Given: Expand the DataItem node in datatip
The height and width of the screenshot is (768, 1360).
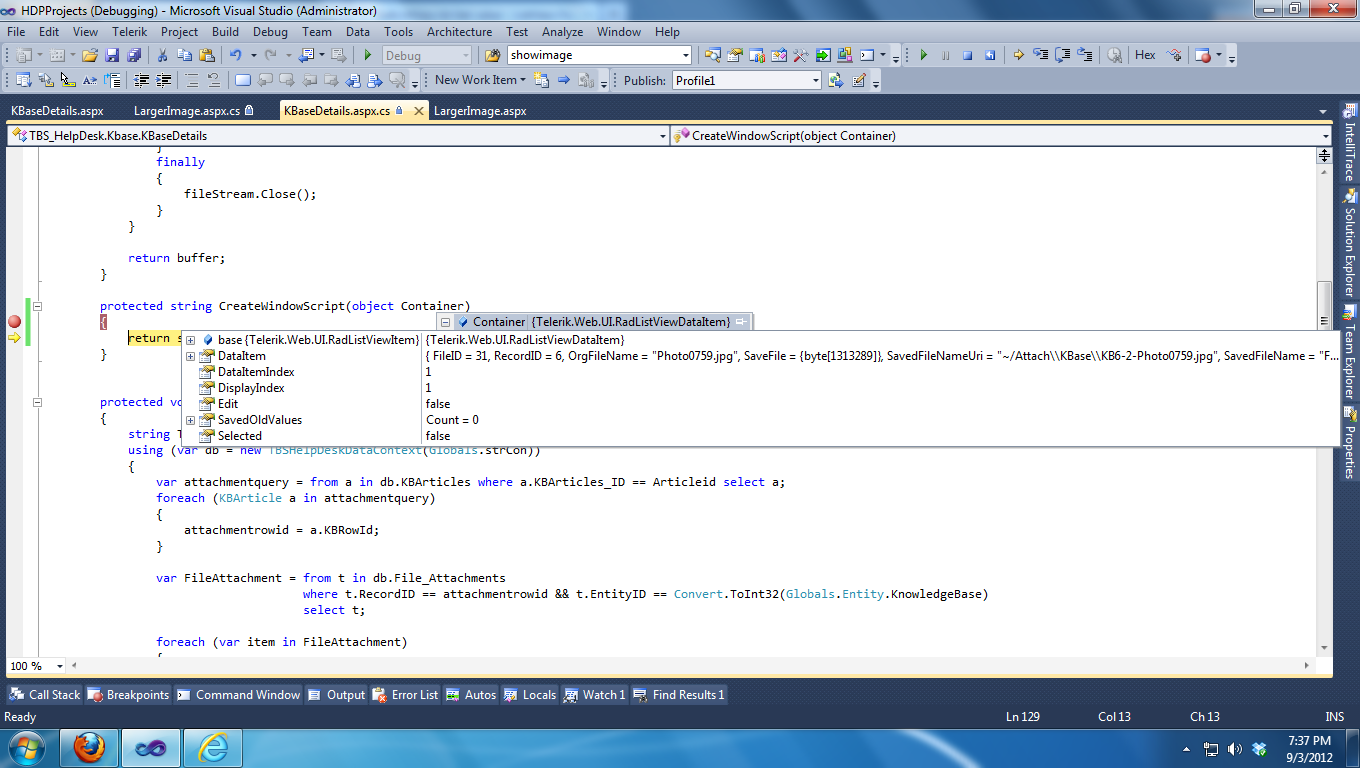Looking at the screenshot, I should pyautogui.click(x=190, y=356).
